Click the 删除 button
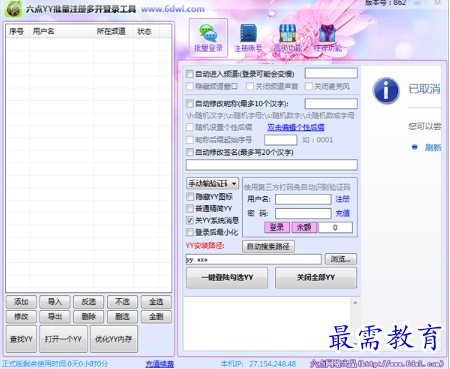The height and width of the screenshot is (369, 450). [x=89, y=316]
